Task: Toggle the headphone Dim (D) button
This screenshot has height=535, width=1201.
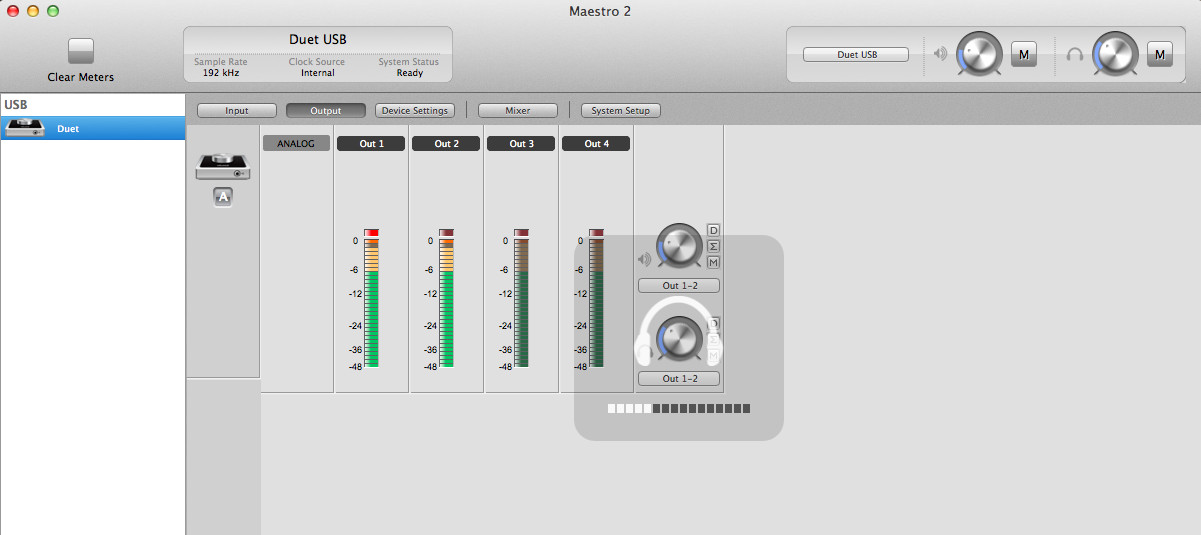Action: (x=713, y=323)
